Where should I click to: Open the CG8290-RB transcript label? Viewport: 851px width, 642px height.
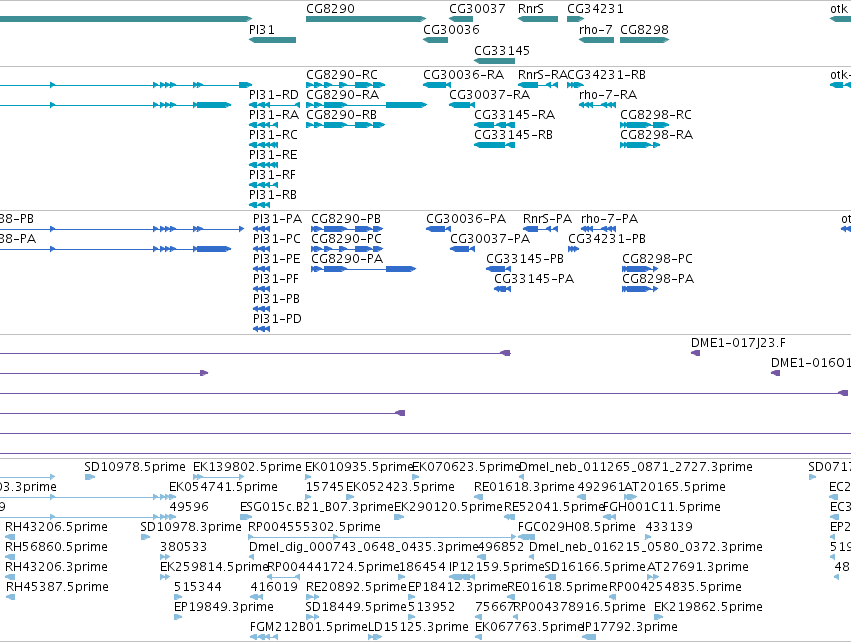[341, 115]
